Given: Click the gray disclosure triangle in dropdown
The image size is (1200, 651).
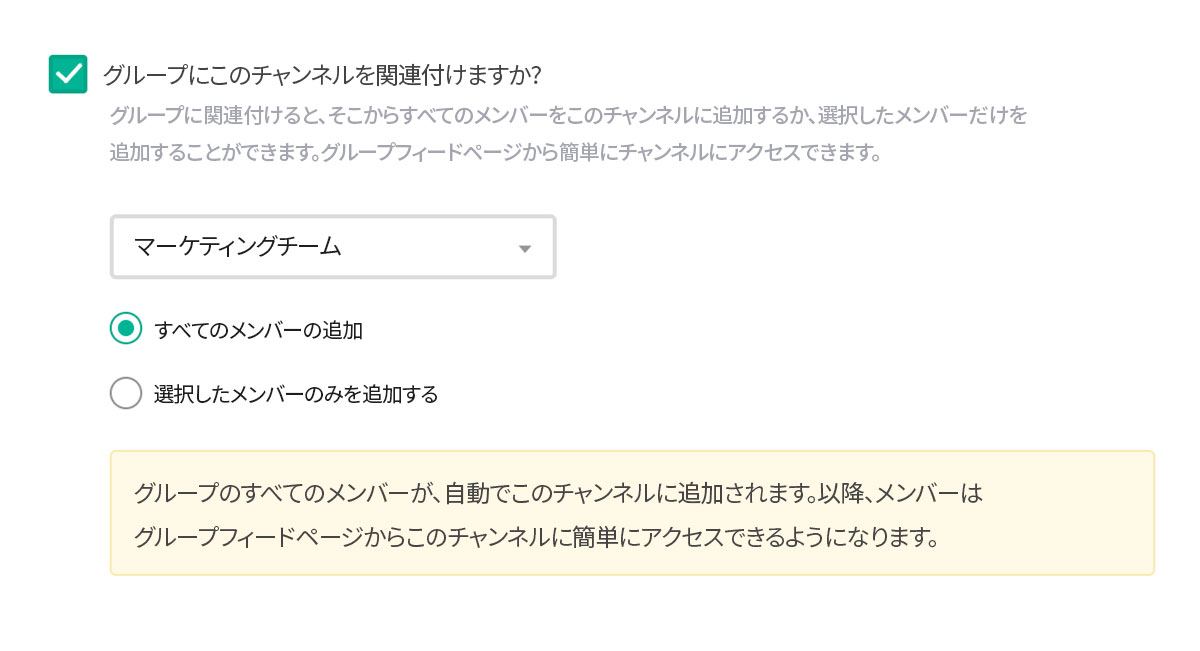Looking at the screenshot, I should pos(524,247).
